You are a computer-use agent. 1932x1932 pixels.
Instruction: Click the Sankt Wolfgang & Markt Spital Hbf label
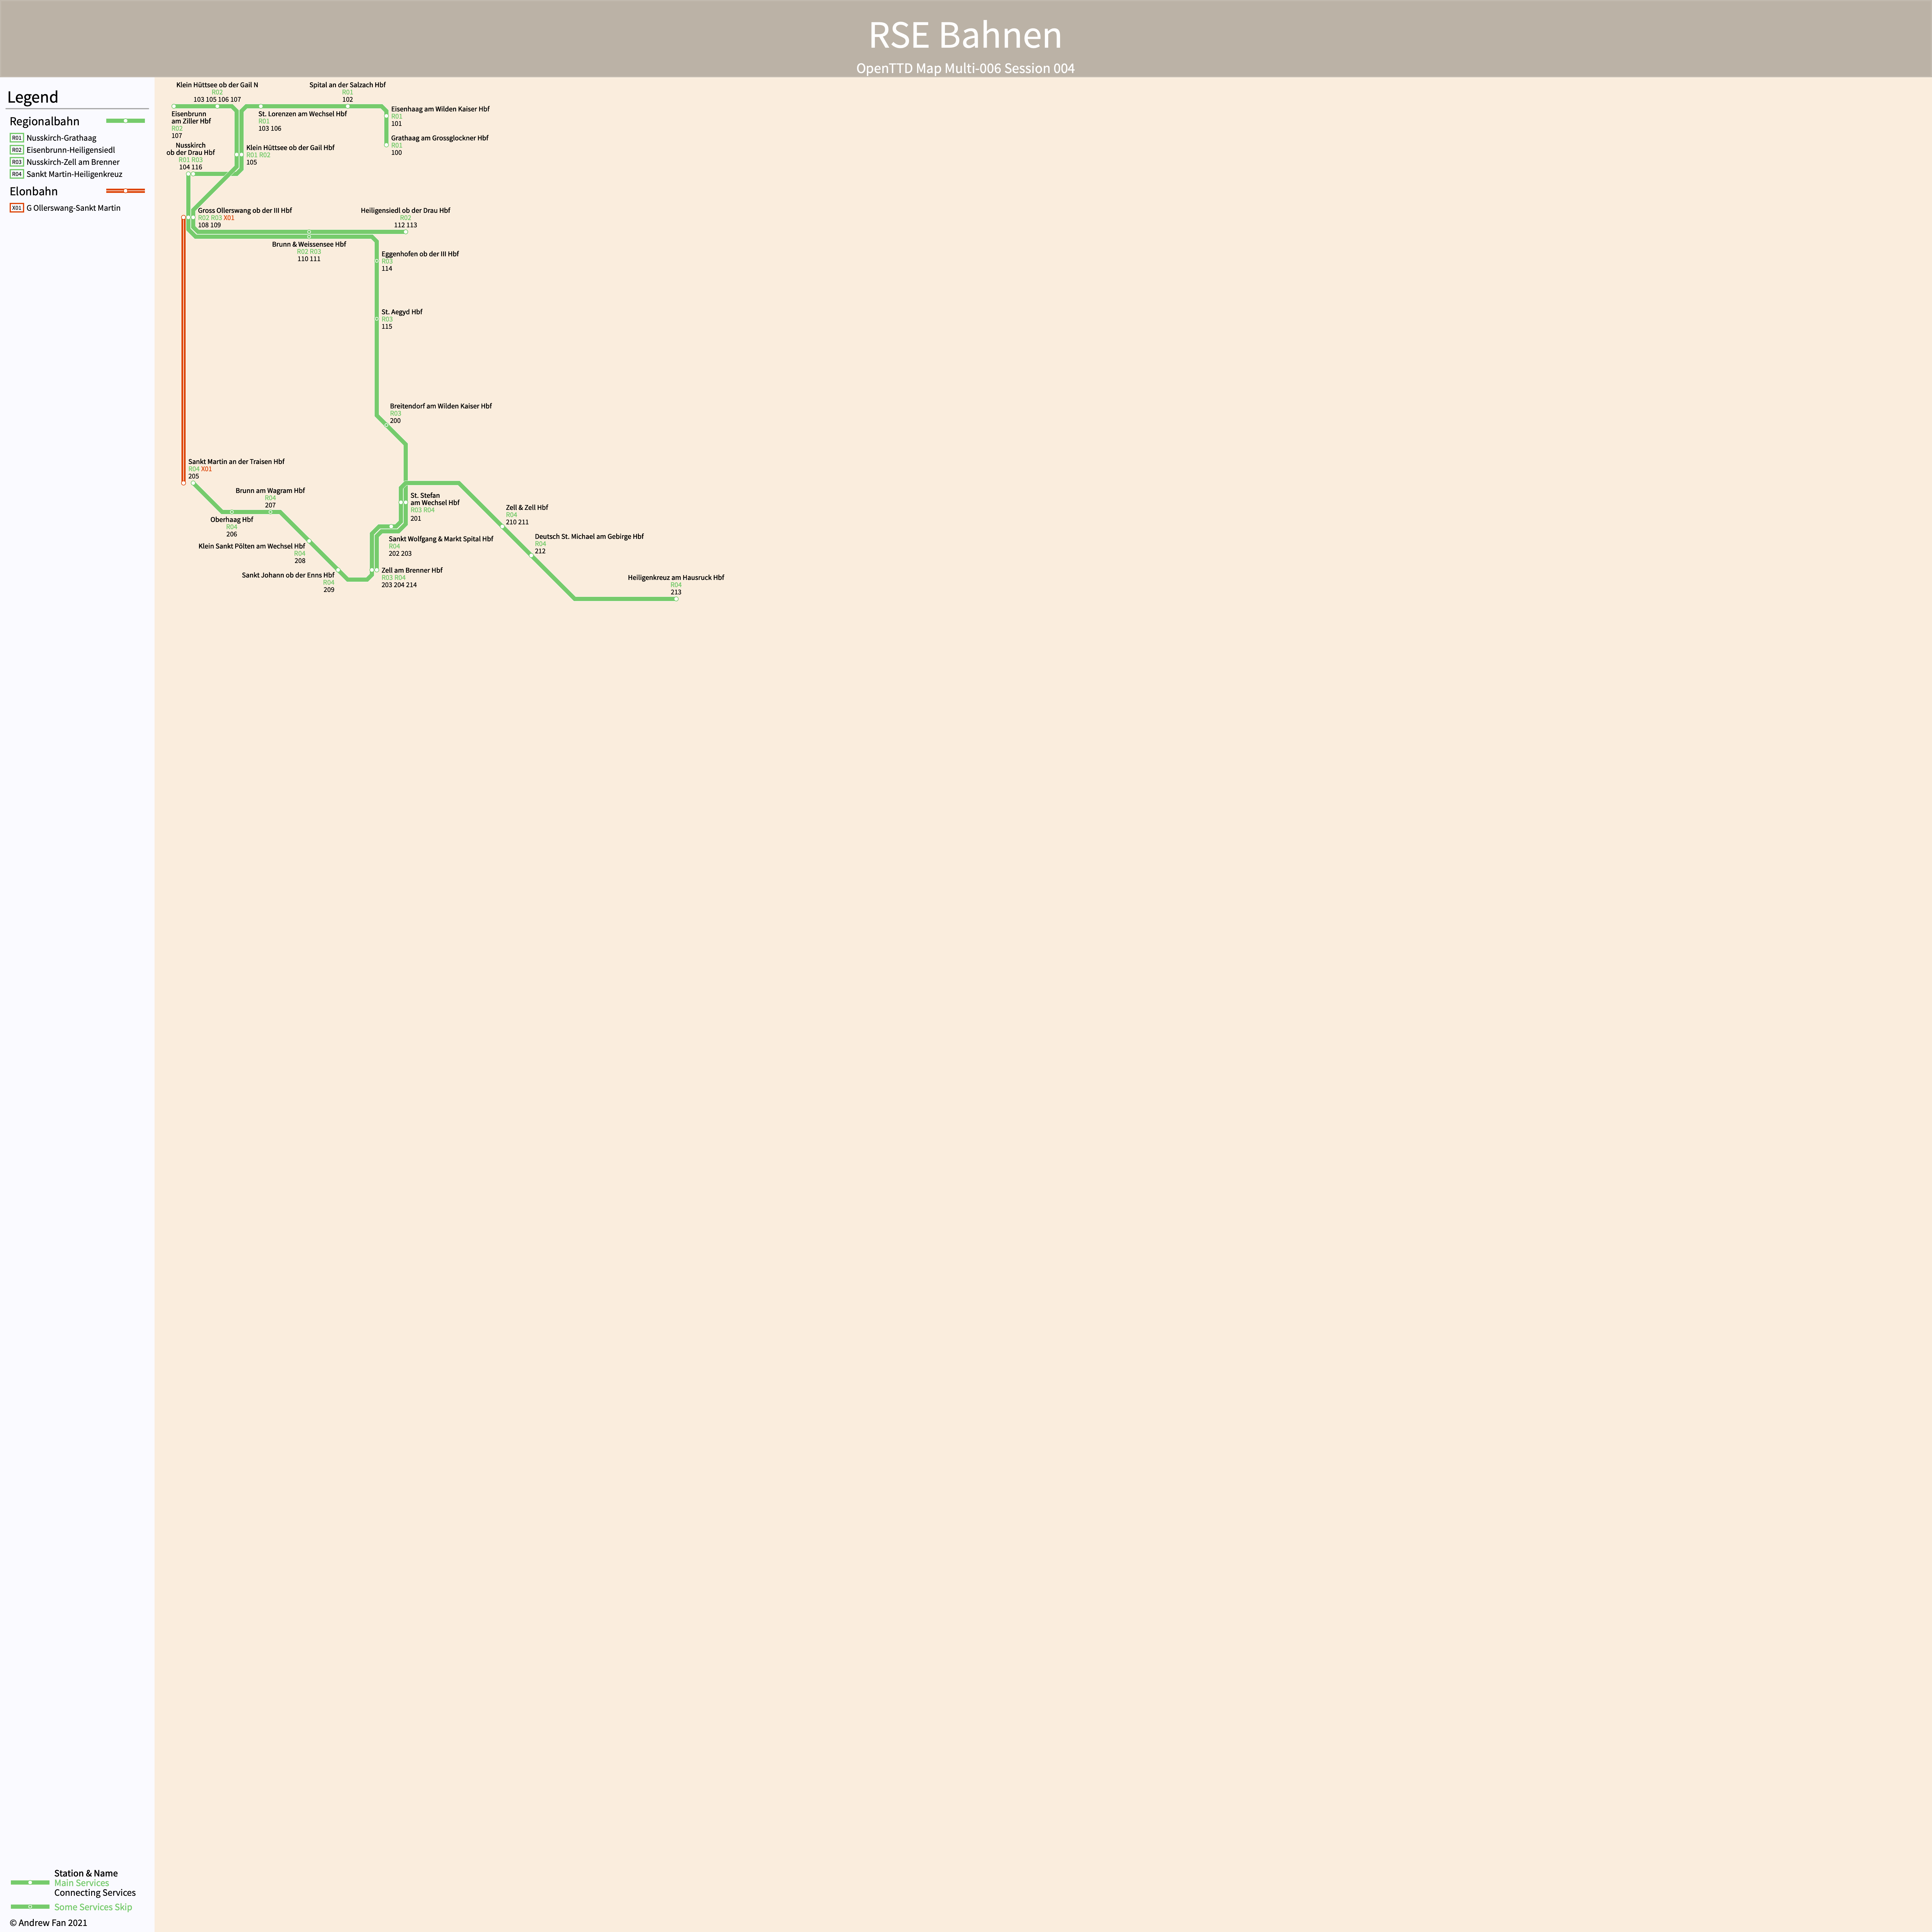441,539
